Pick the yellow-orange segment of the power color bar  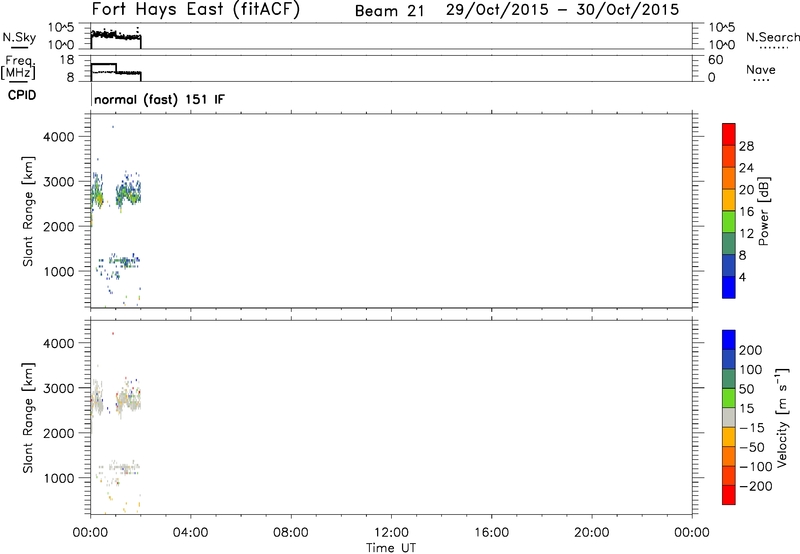[729, 200]
